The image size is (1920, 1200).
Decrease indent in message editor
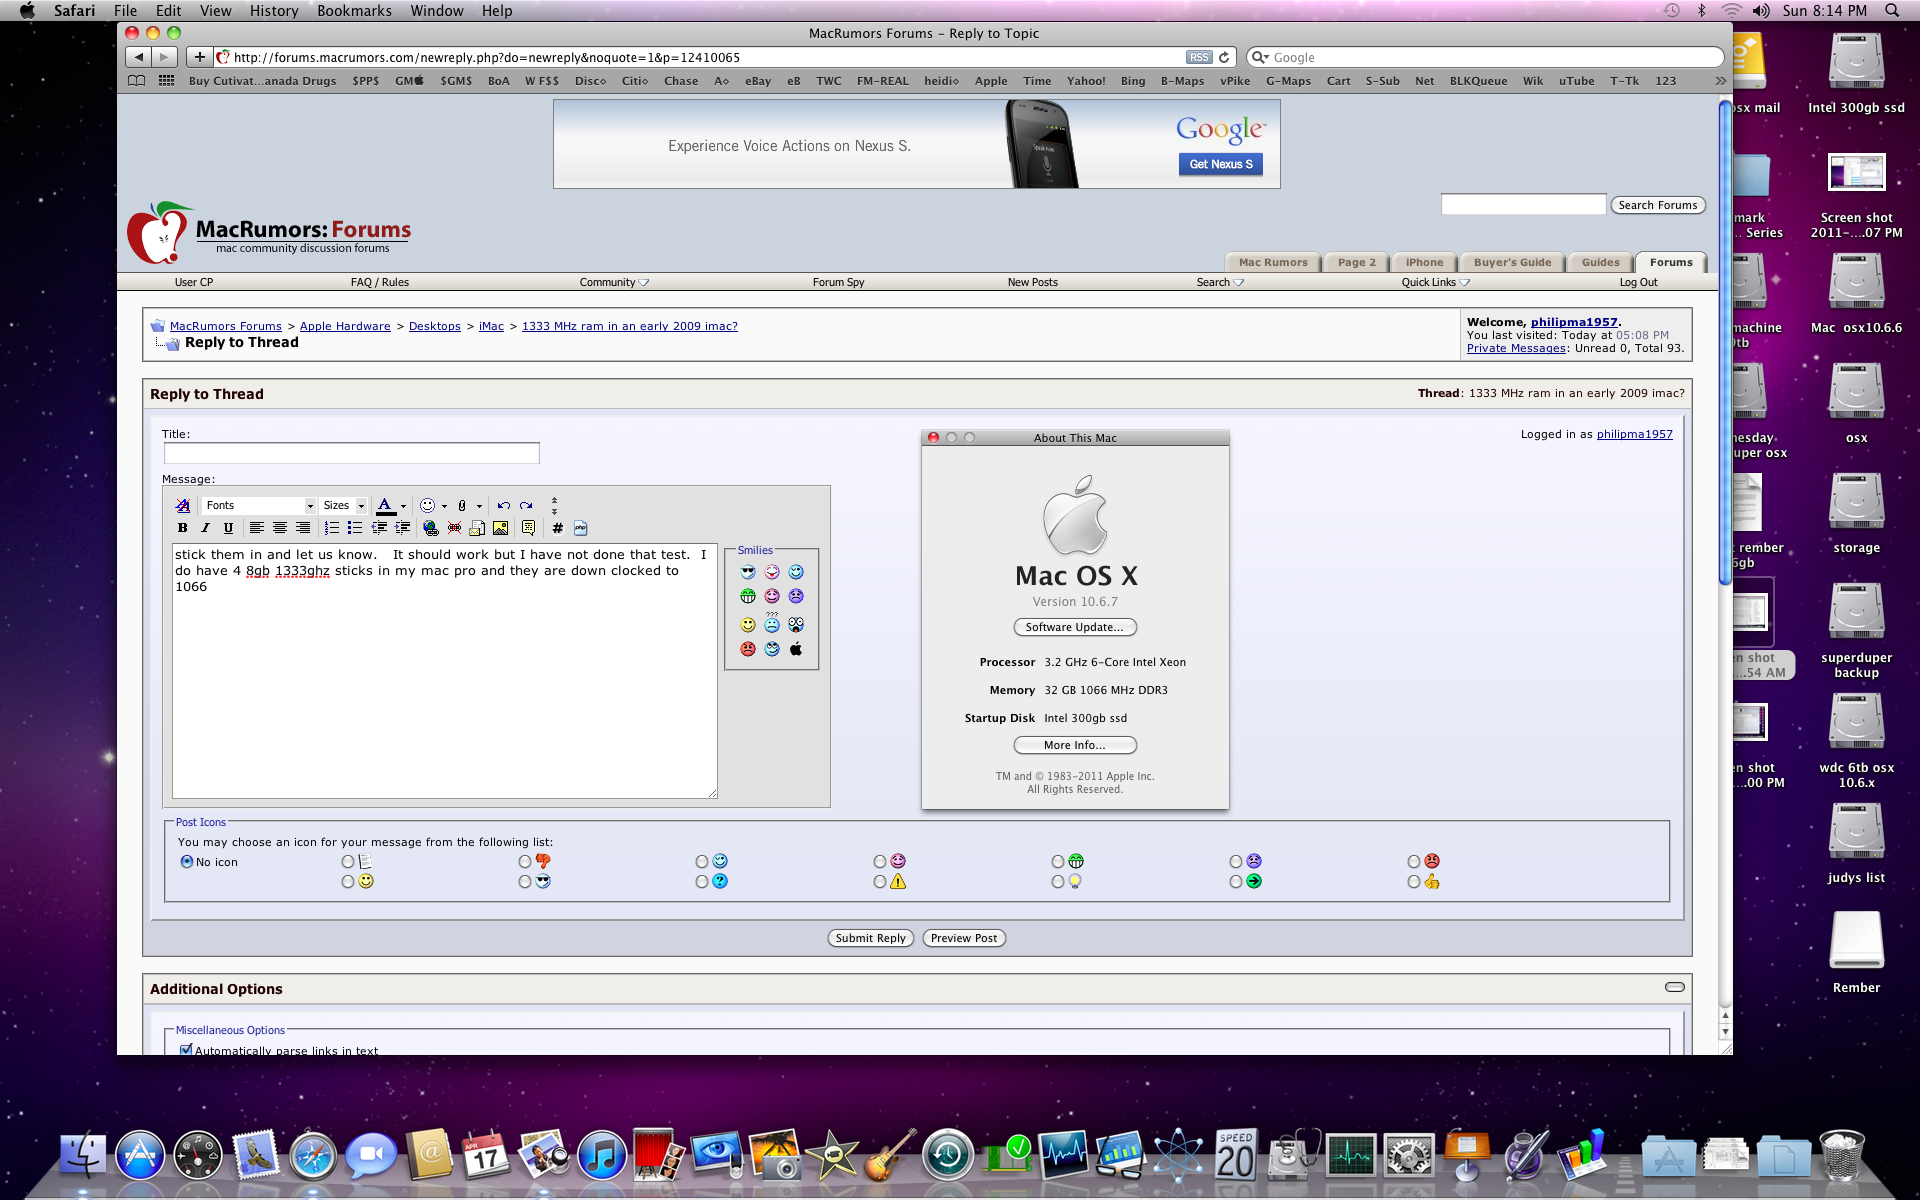click(379, 528)
